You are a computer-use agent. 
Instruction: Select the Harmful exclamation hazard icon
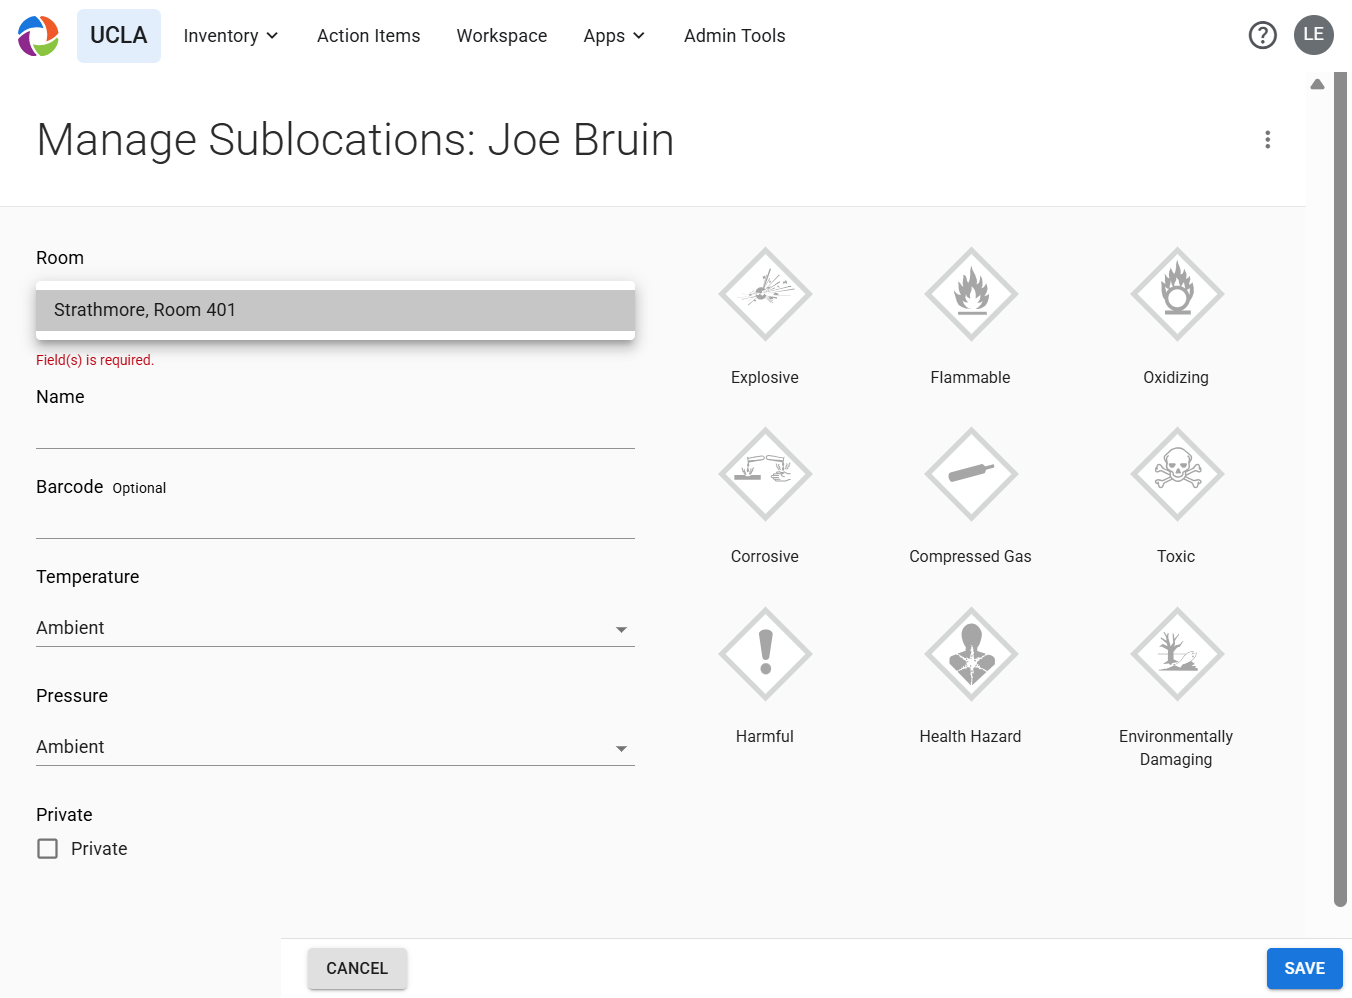click(x=765, y=654)
